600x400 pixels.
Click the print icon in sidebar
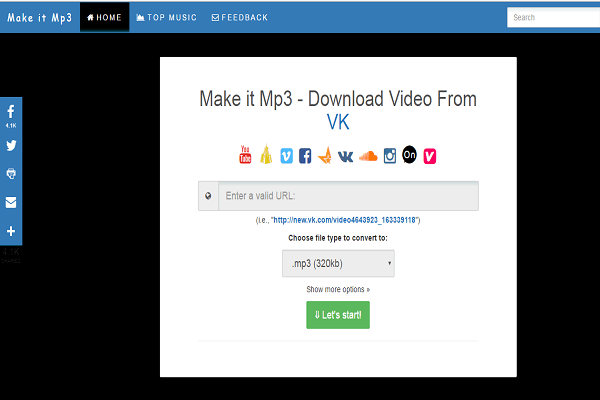point(11,174)
